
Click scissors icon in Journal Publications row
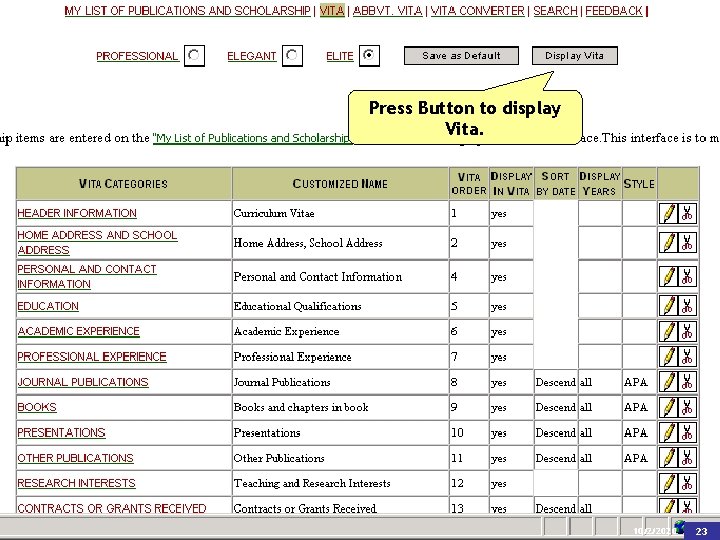(687, 382)
